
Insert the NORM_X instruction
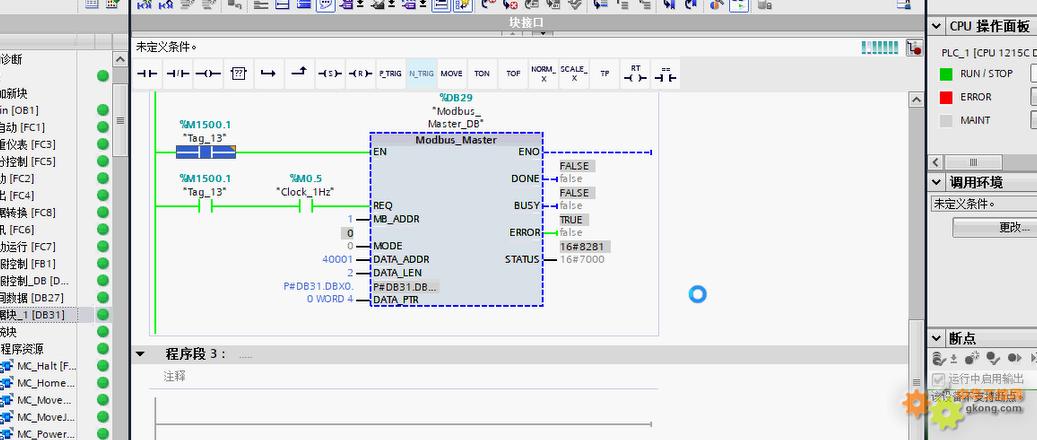coord(543,74)
